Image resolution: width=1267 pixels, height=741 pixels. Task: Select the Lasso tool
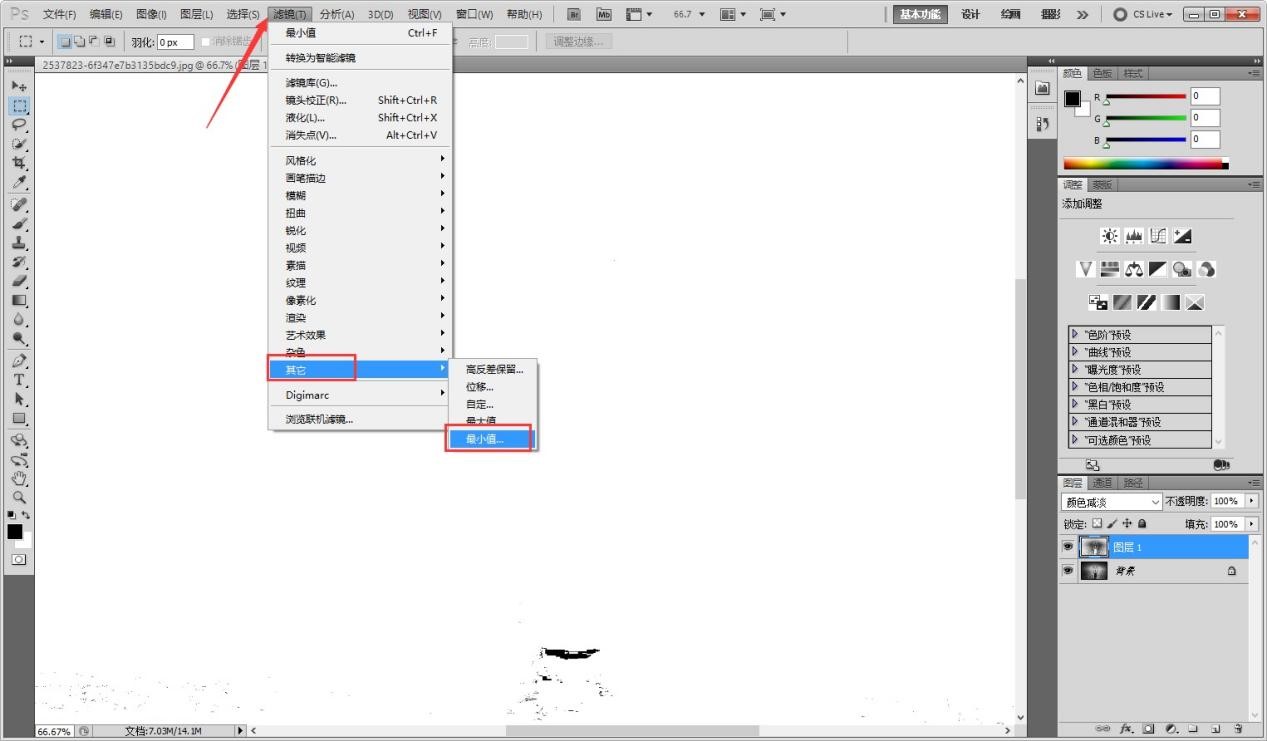(x=20, y=125)
